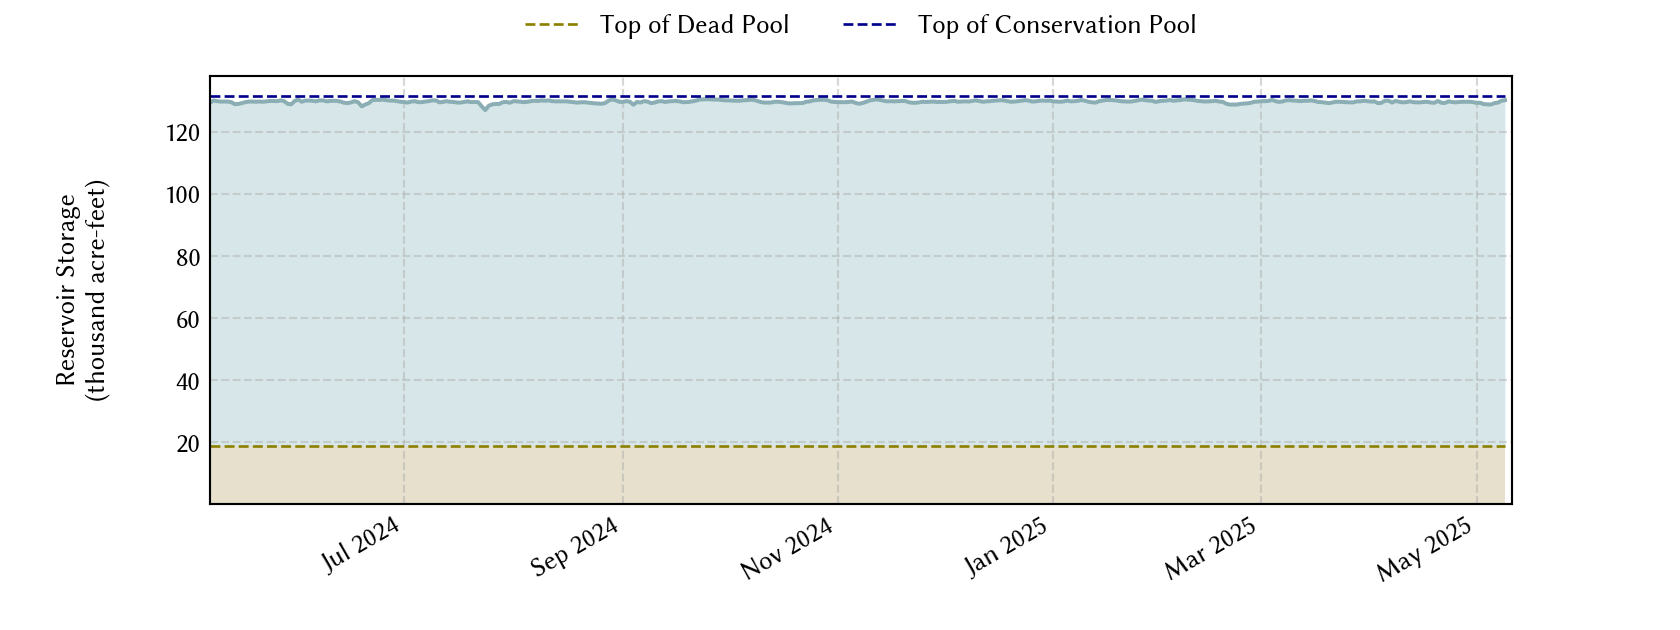
Task: Click the olive dashed legend line sample
Action: (x=552, y=25)
